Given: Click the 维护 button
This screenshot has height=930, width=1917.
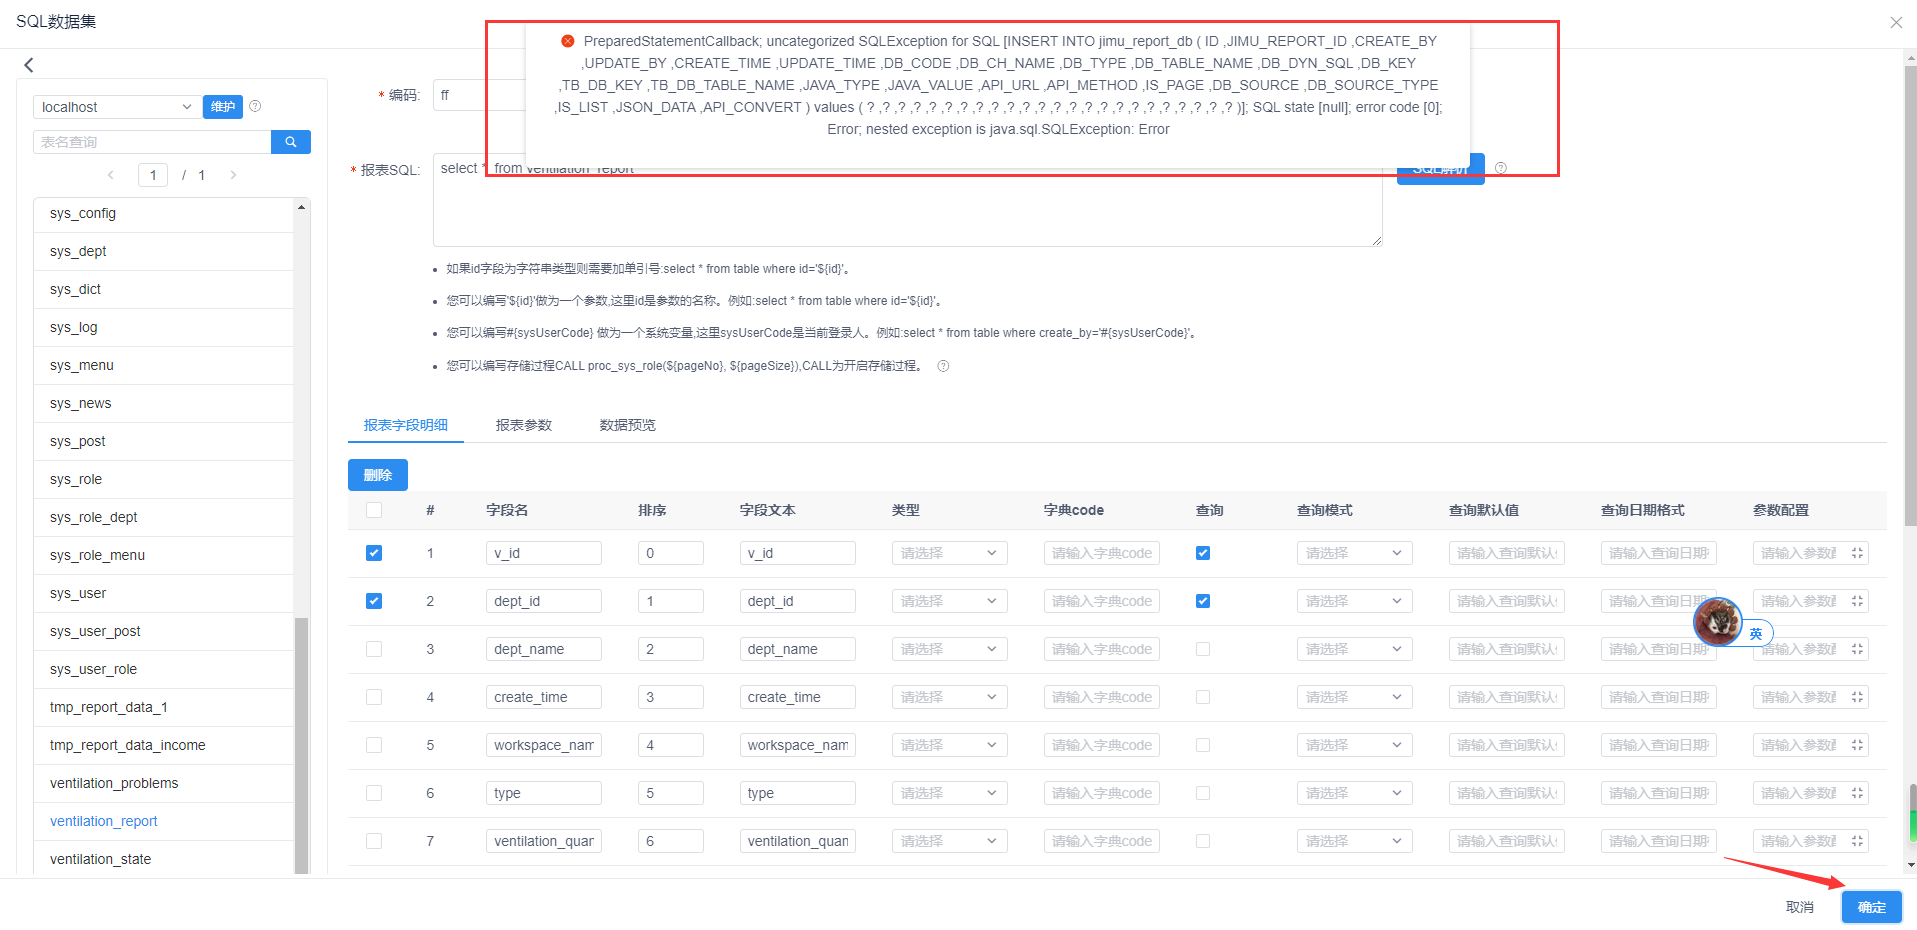Looking at the screenshot, I should (x=223, y=107).
